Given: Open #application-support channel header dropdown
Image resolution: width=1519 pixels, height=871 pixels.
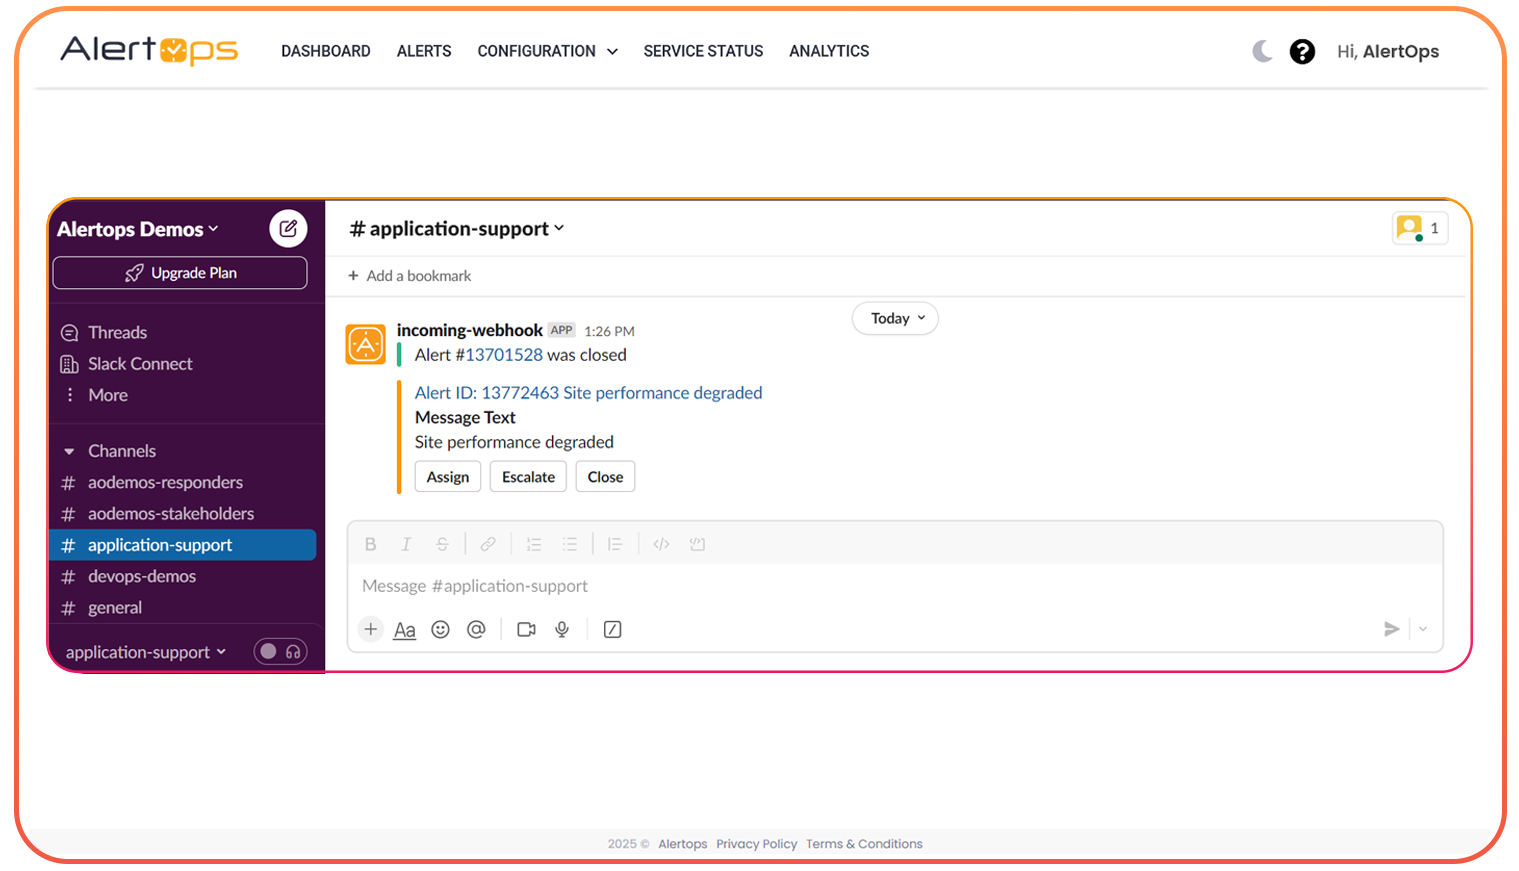Looking at the screenshot, I should tap(457, 229).
